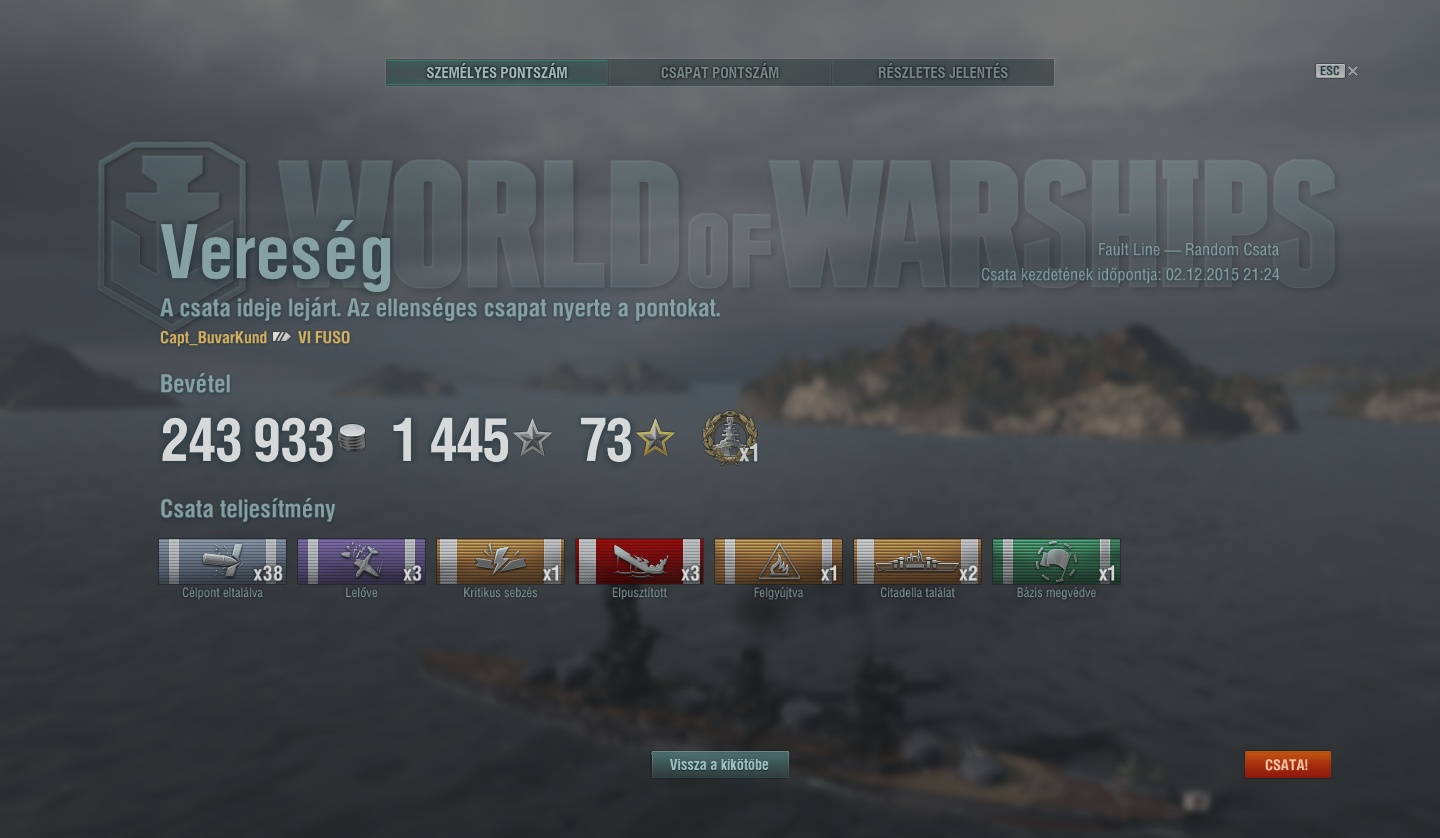Screen dimensions: 1440x838
Task: Click the gold free XP star
Action: pos(656,438)
